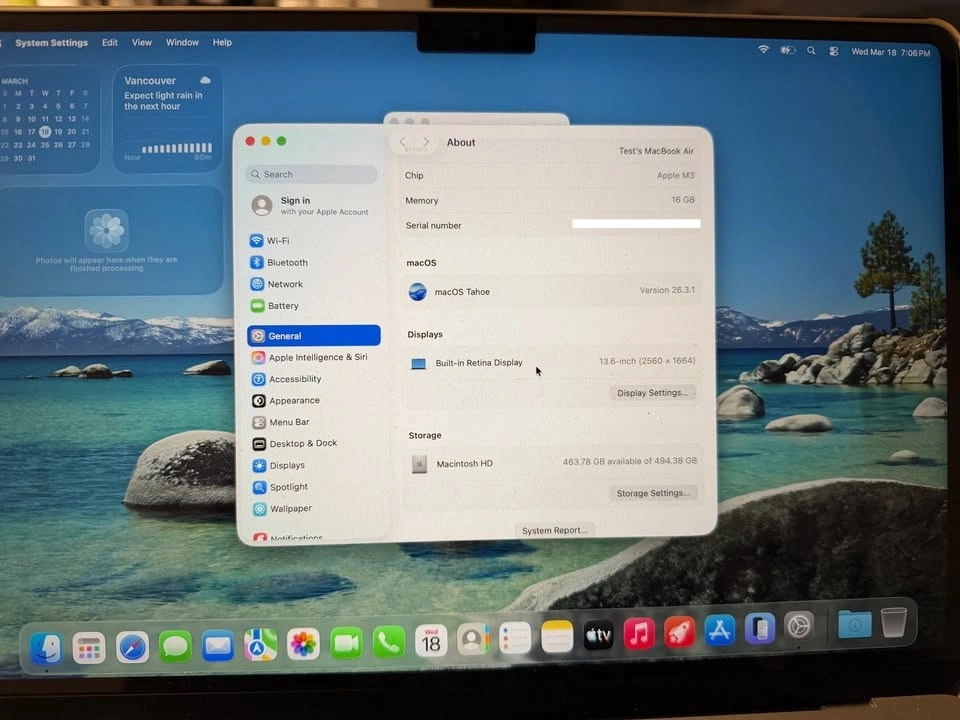Image resolution: width=960 pixels, height=720 pixels.
Task: Click the Storage Settings button
Action: tap(652, 493)
